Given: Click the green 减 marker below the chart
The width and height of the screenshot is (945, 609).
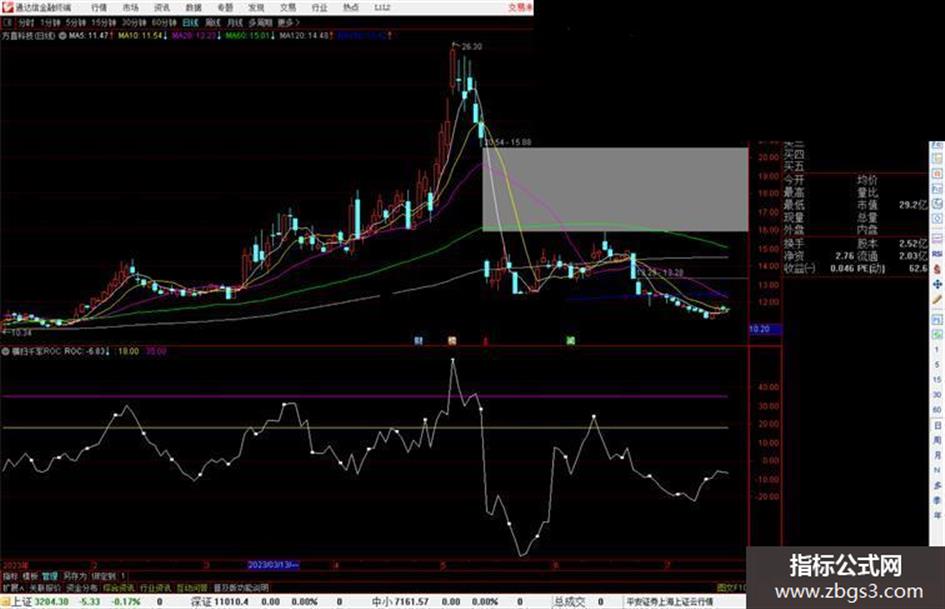Looking at the screenshot, I should point(570,341).
